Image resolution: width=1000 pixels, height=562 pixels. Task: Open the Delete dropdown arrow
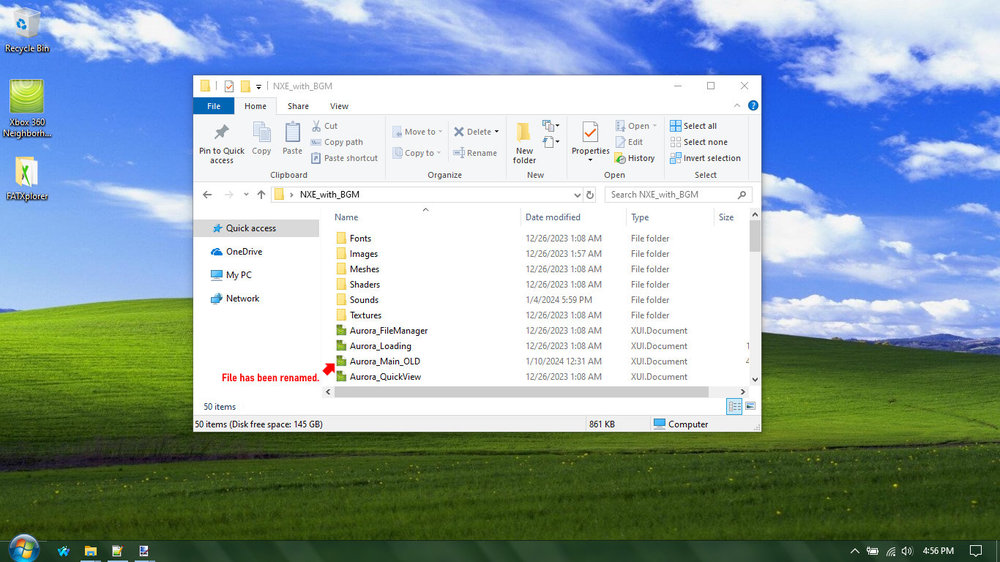(x=497, y=131)
